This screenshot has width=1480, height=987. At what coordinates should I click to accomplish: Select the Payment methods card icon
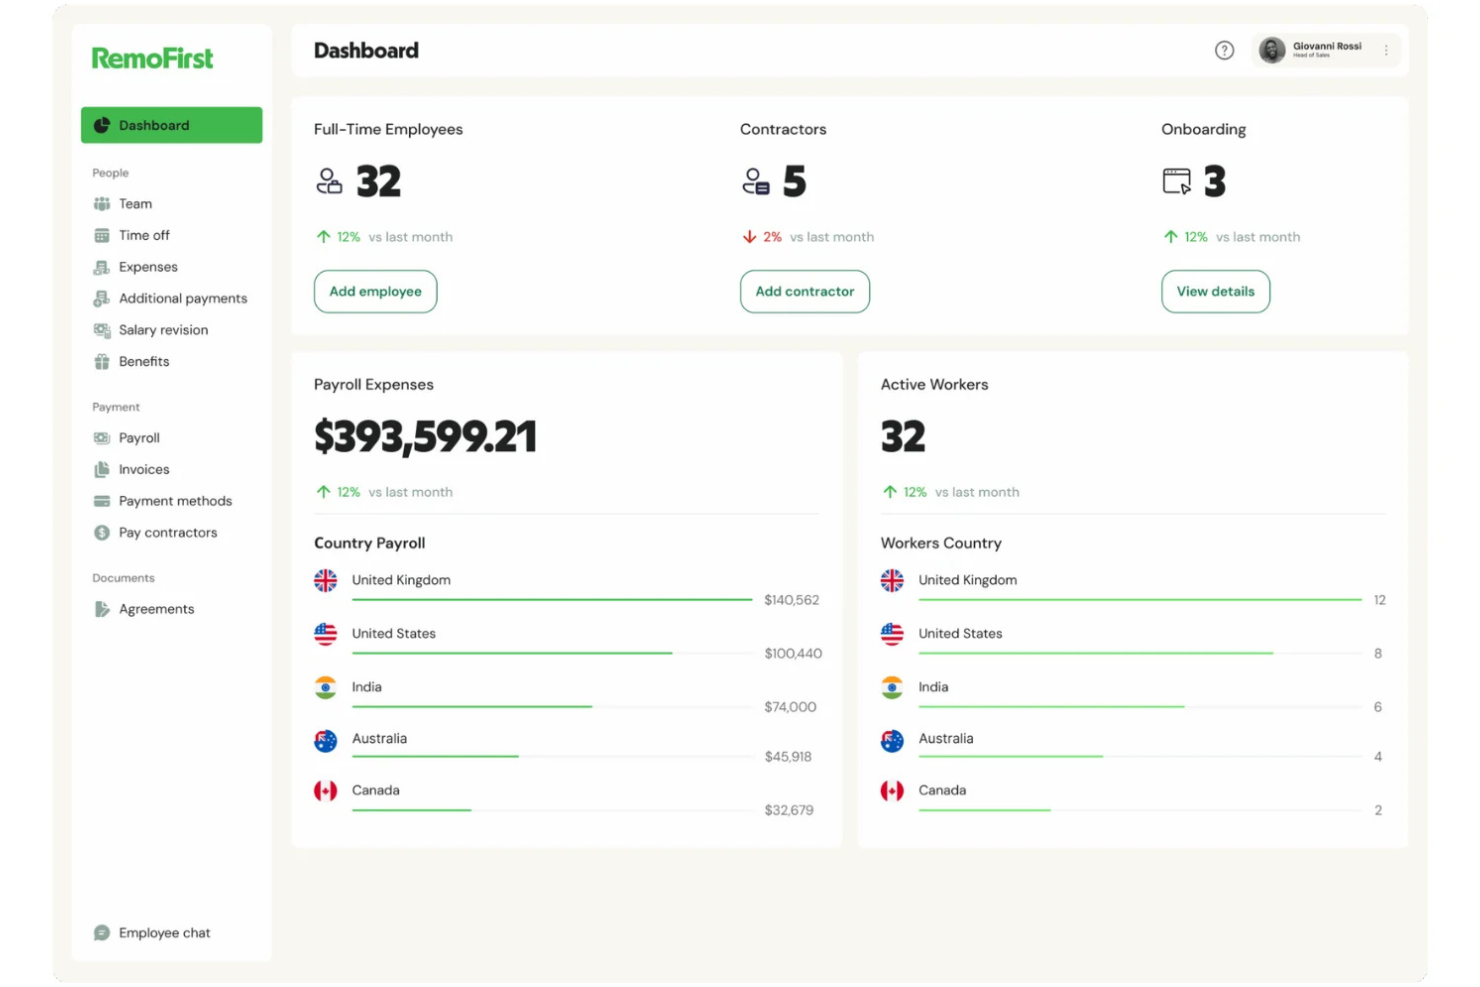103,501
